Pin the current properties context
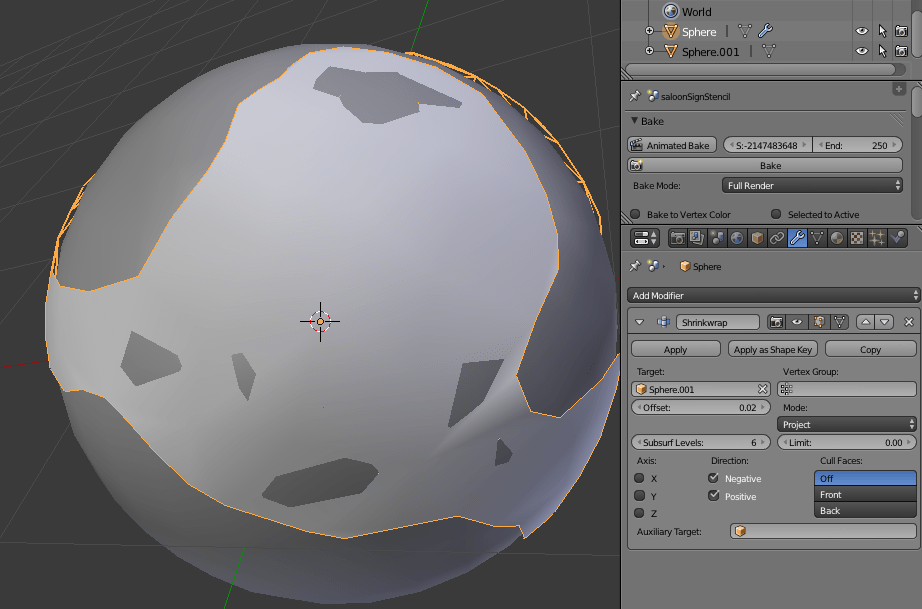 point(633,266)
